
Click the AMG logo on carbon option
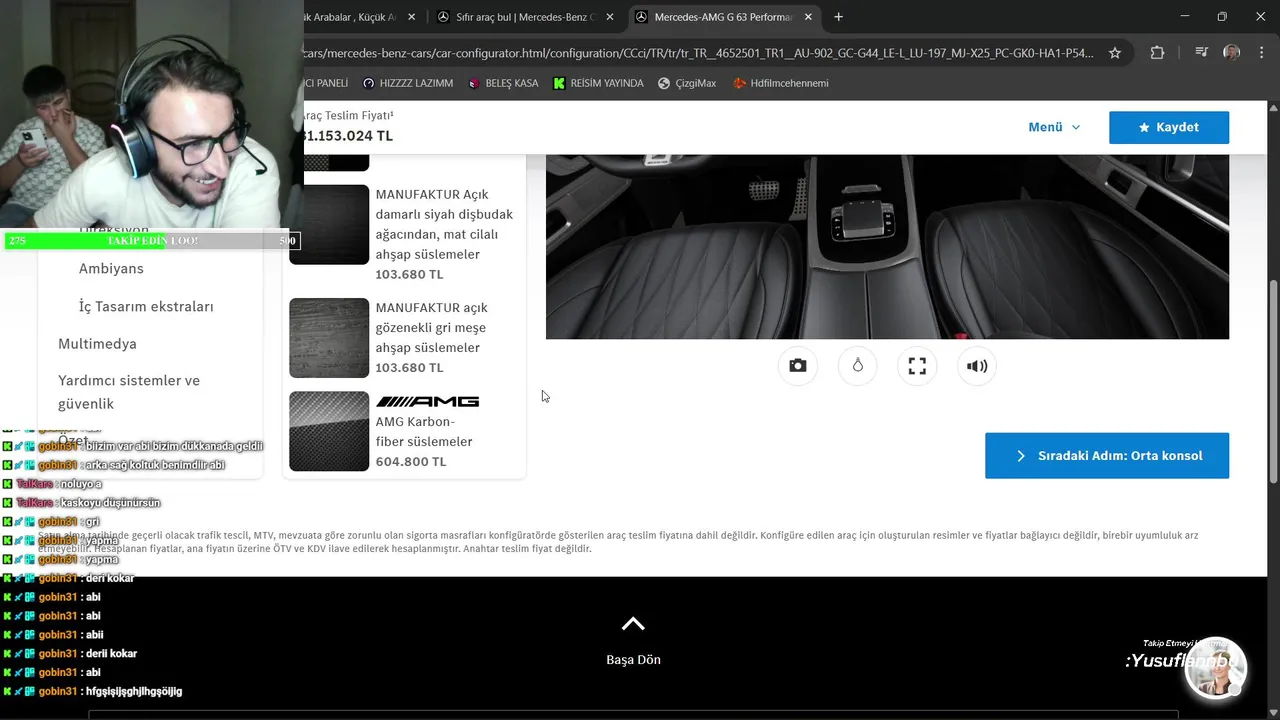(427, 401)
